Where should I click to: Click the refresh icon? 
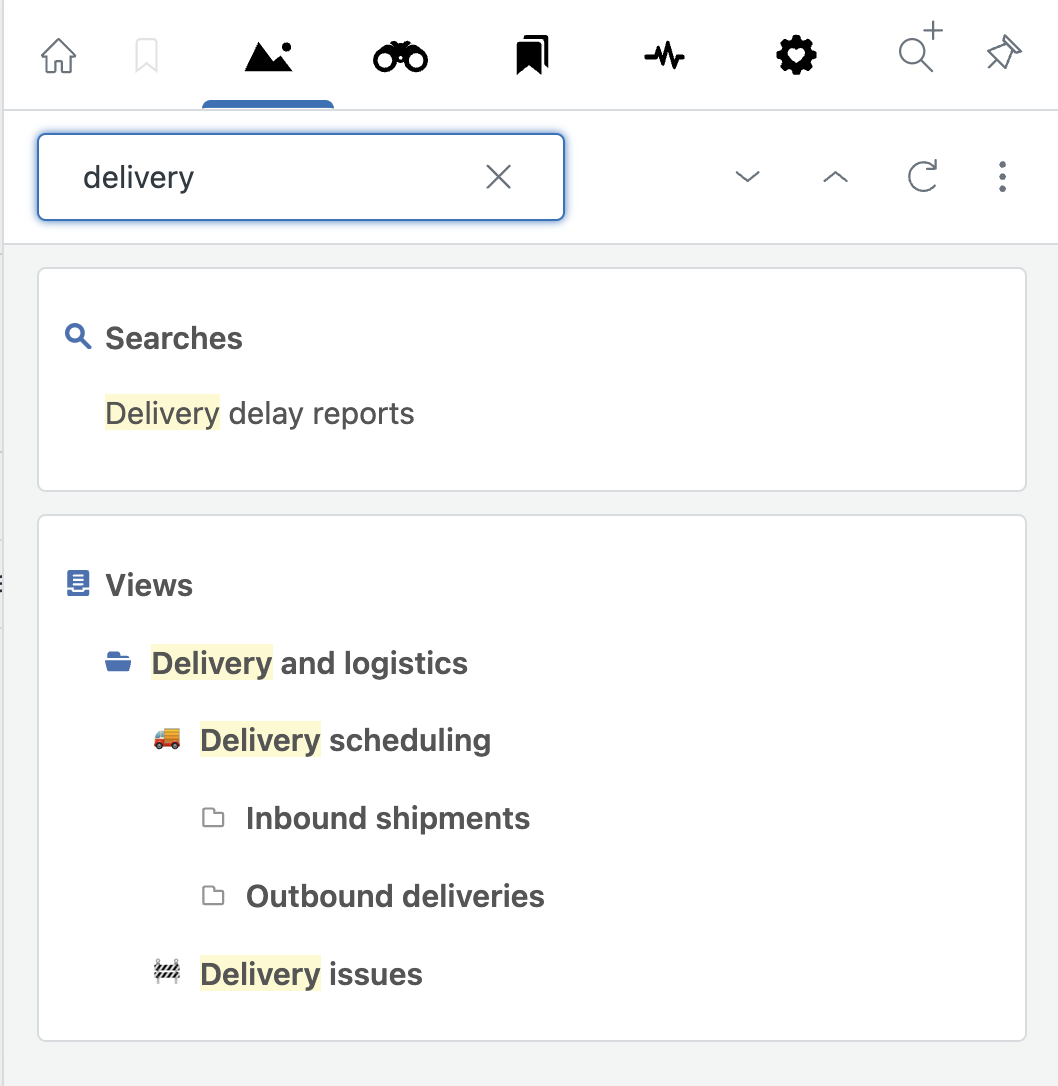point(922,176)
